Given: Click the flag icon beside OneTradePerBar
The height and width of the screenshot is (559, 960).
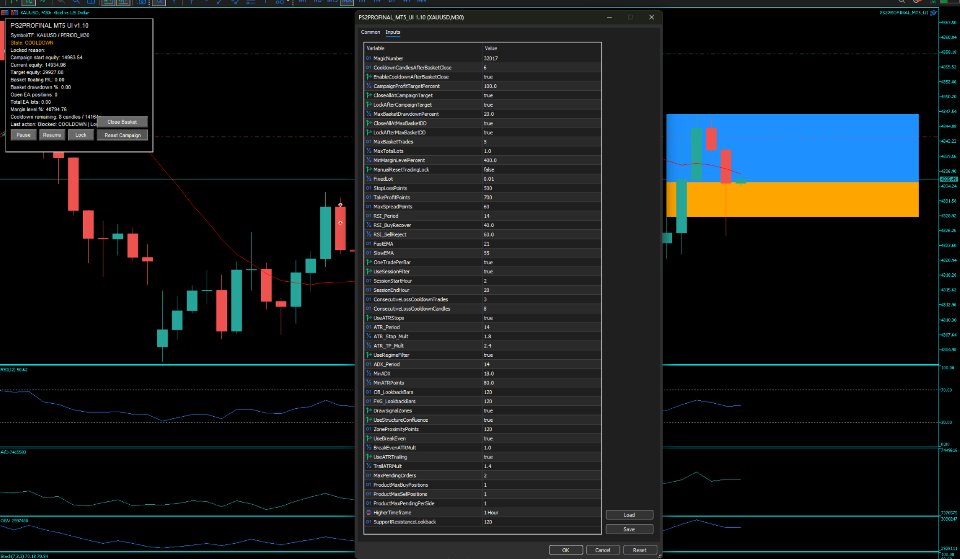Looking at the screenshot, I should click(369, 262).
